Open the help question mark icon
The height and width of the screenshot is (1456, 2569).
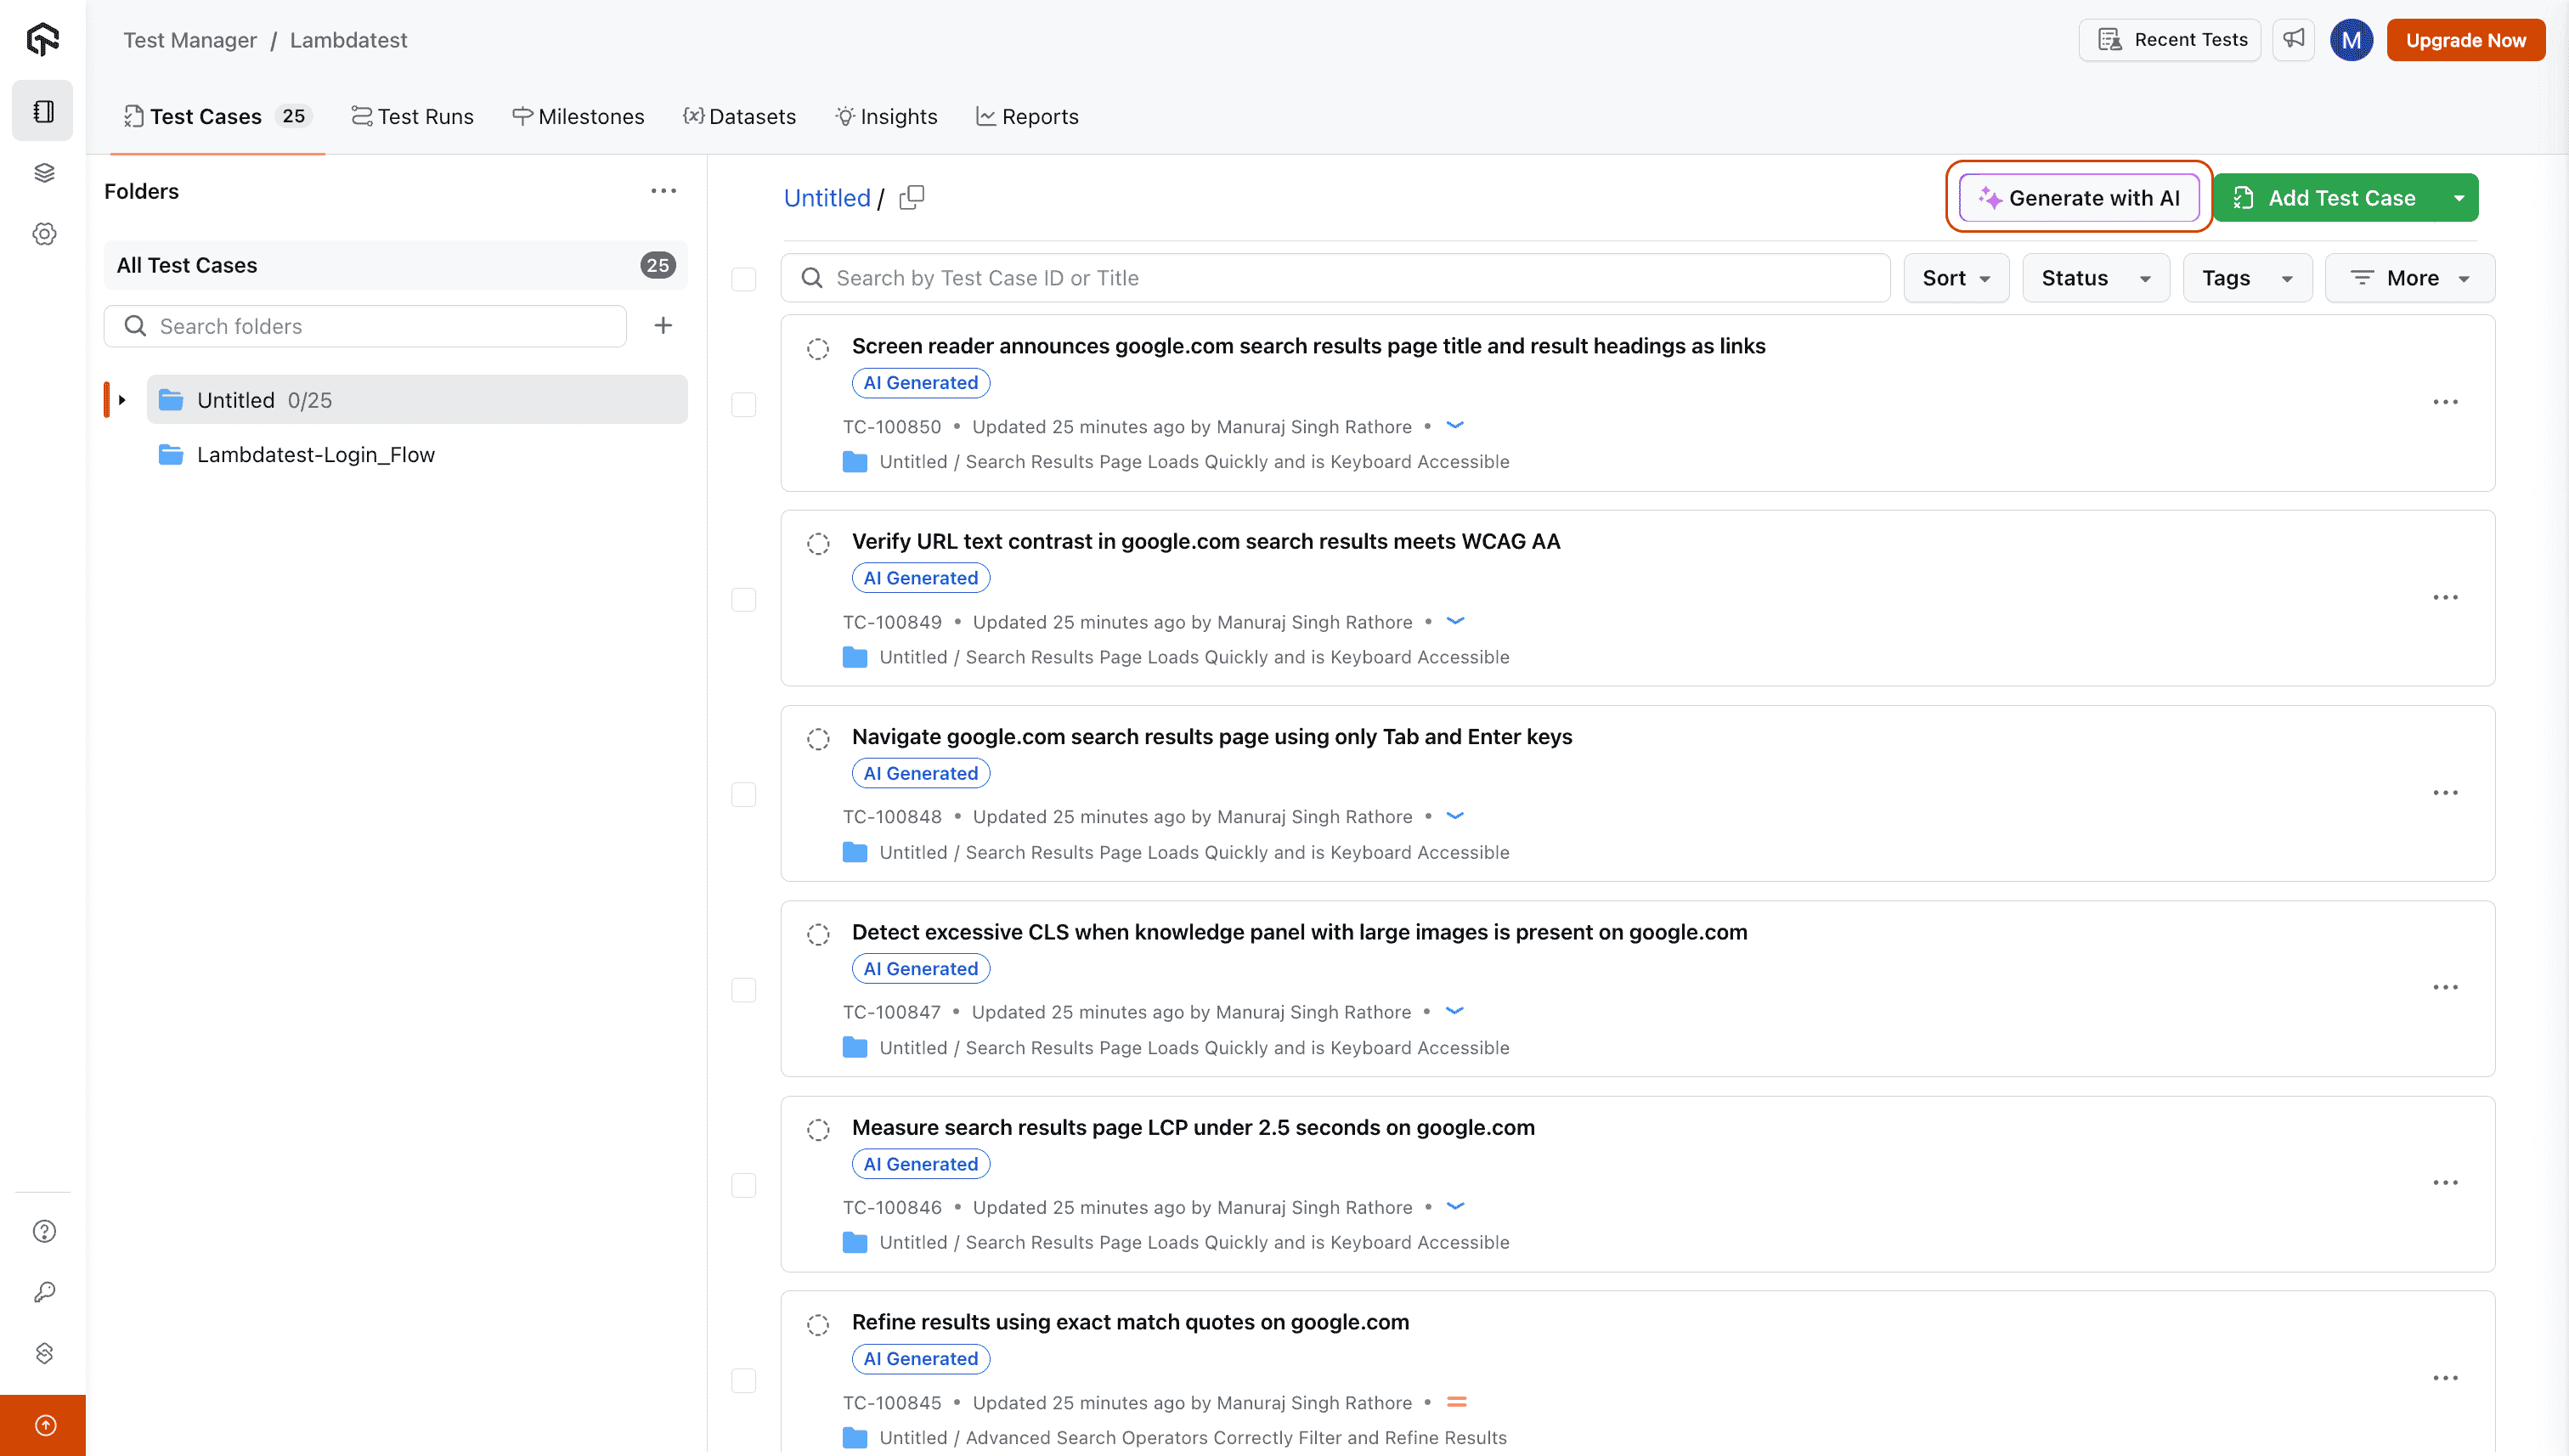pos(44,1231)
